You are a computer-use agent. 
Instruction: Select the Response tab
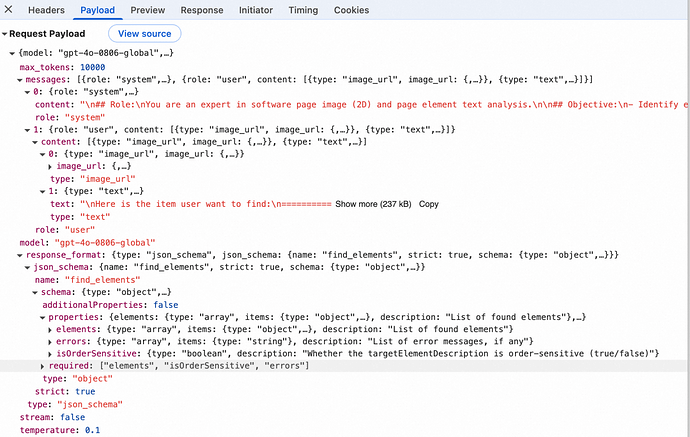(202, 10)
